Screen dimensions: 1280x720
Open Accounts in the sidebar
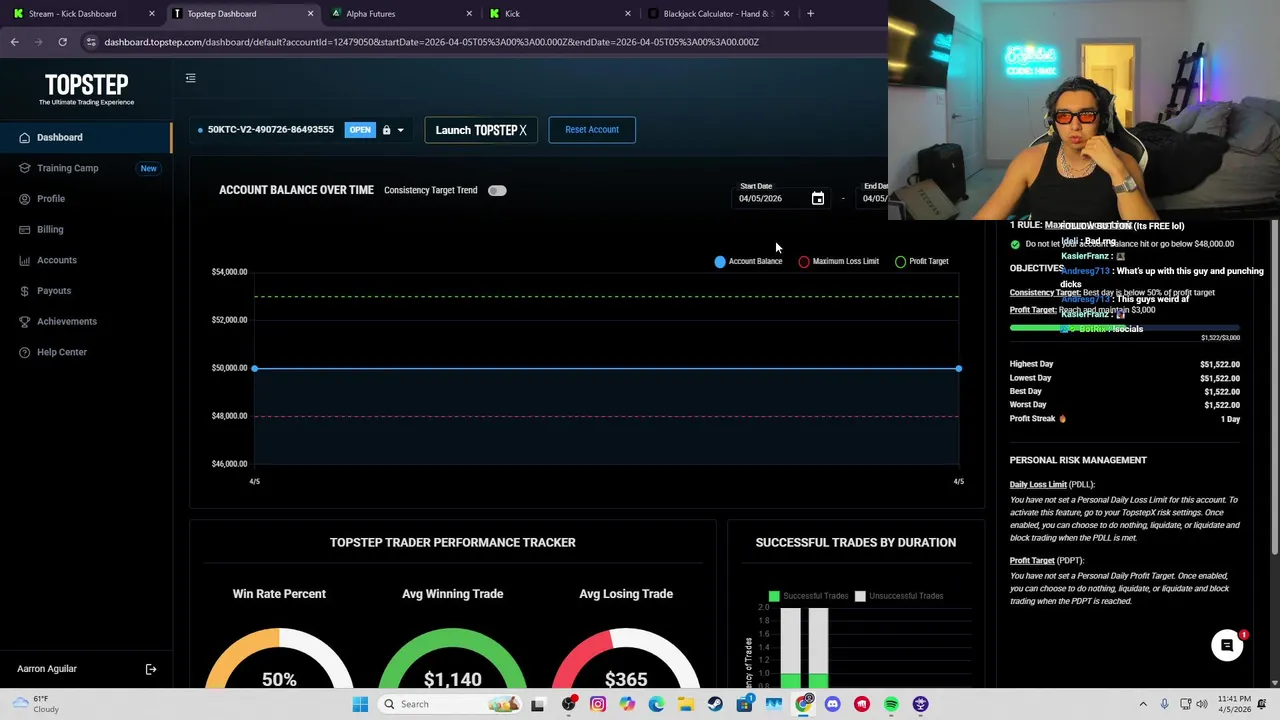pos(86,260)
